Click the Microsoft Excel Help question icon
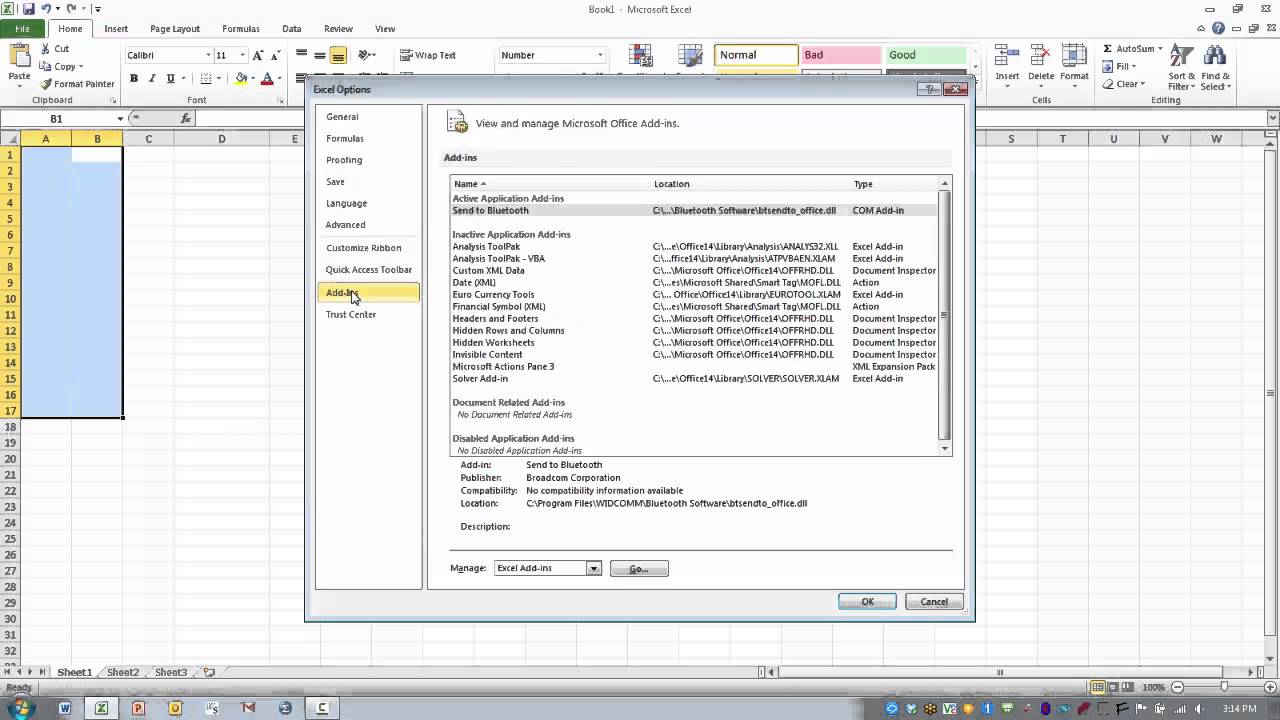This screenshot has width=1280, height=720. (1218, 28)
